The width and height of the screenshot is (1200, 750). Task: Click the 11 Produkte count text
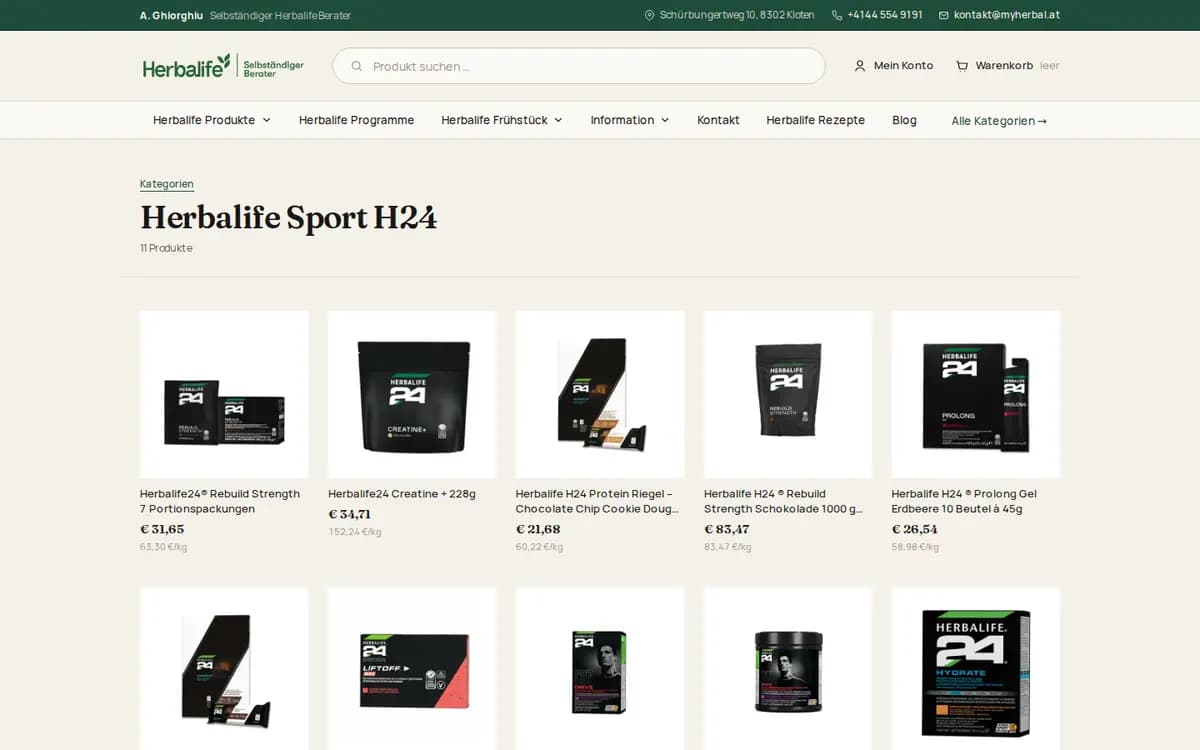coord(166,248)
